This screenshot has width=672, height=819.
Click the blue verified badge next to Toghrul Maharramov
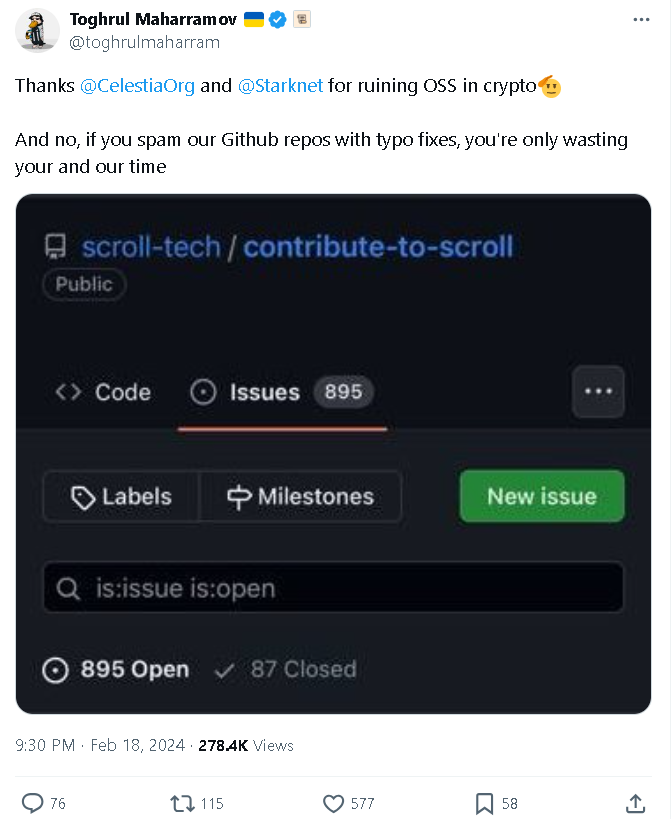[276, 18]
